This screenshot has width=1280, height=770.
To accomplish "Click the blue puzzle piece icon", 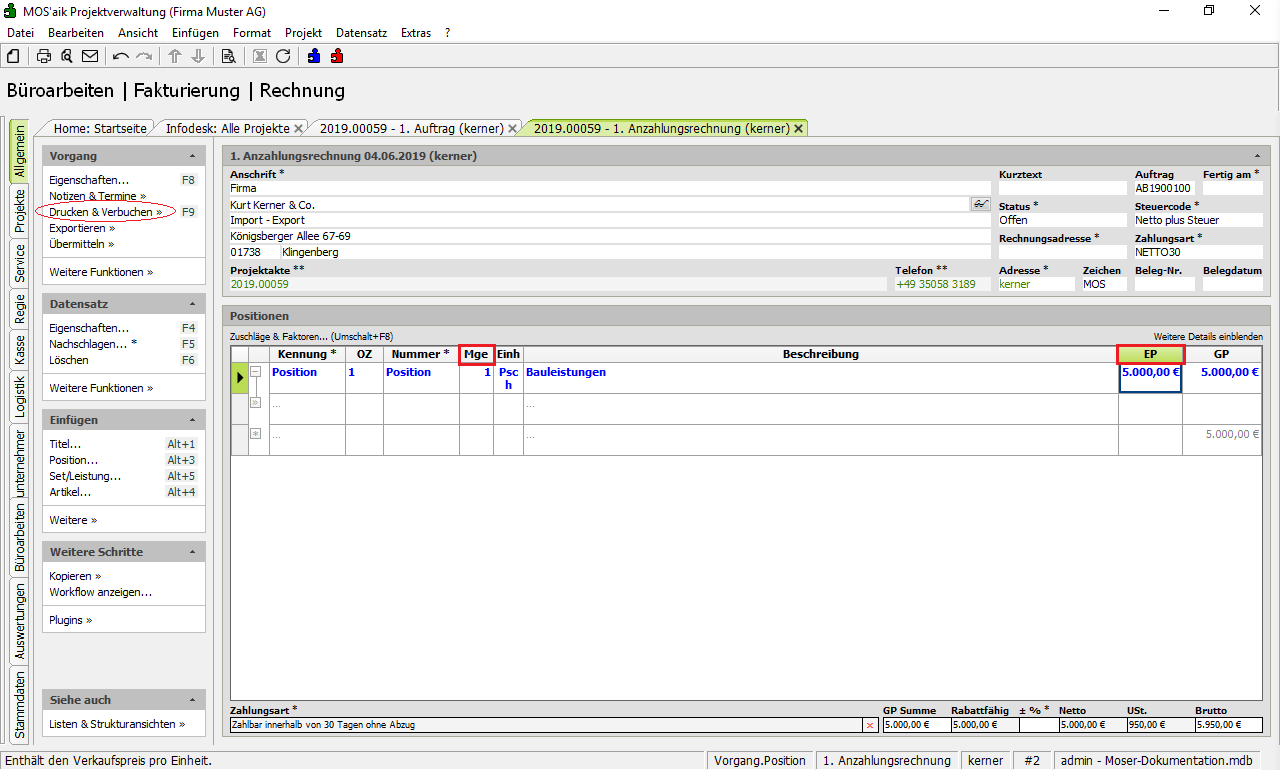I will coord(314,56).
